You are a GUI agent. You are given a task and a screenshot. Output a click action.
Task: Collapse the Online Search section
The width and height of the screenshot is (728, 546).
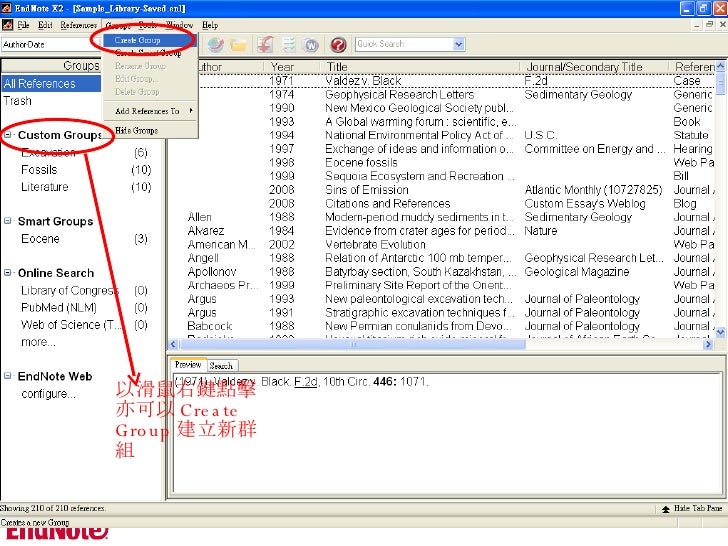click(8, 273)
